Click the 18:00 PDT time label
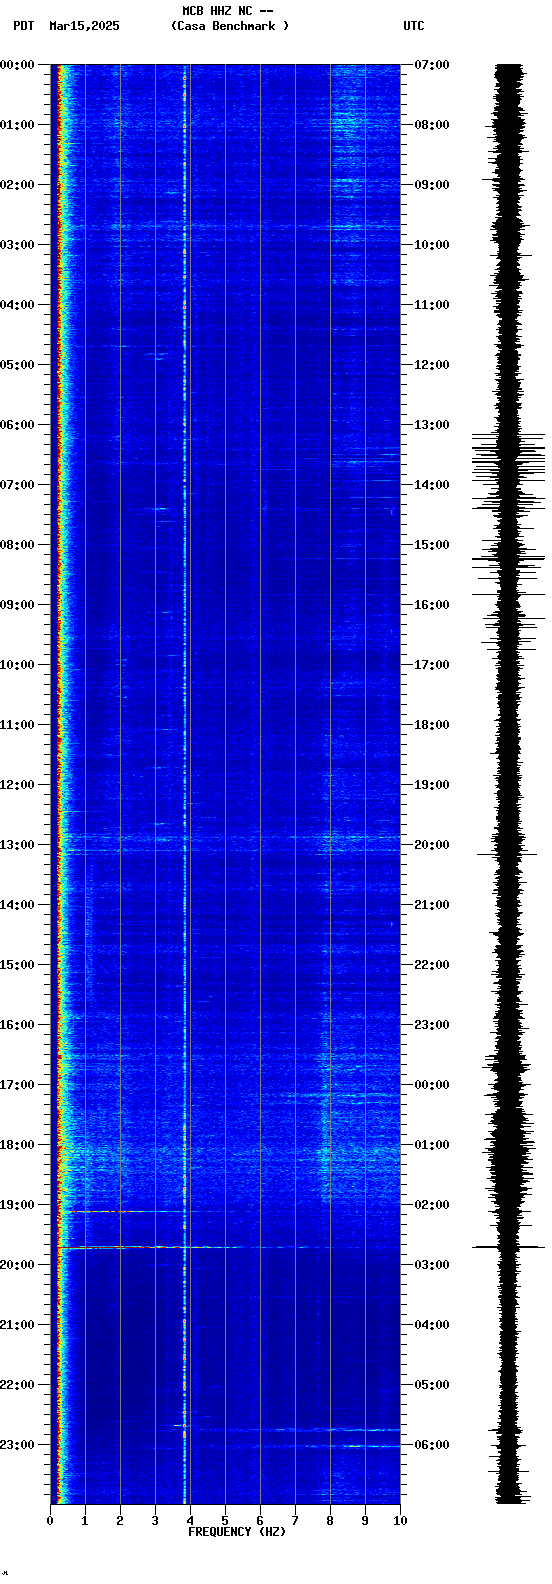552x1584 pixels. click(17, 1145)
